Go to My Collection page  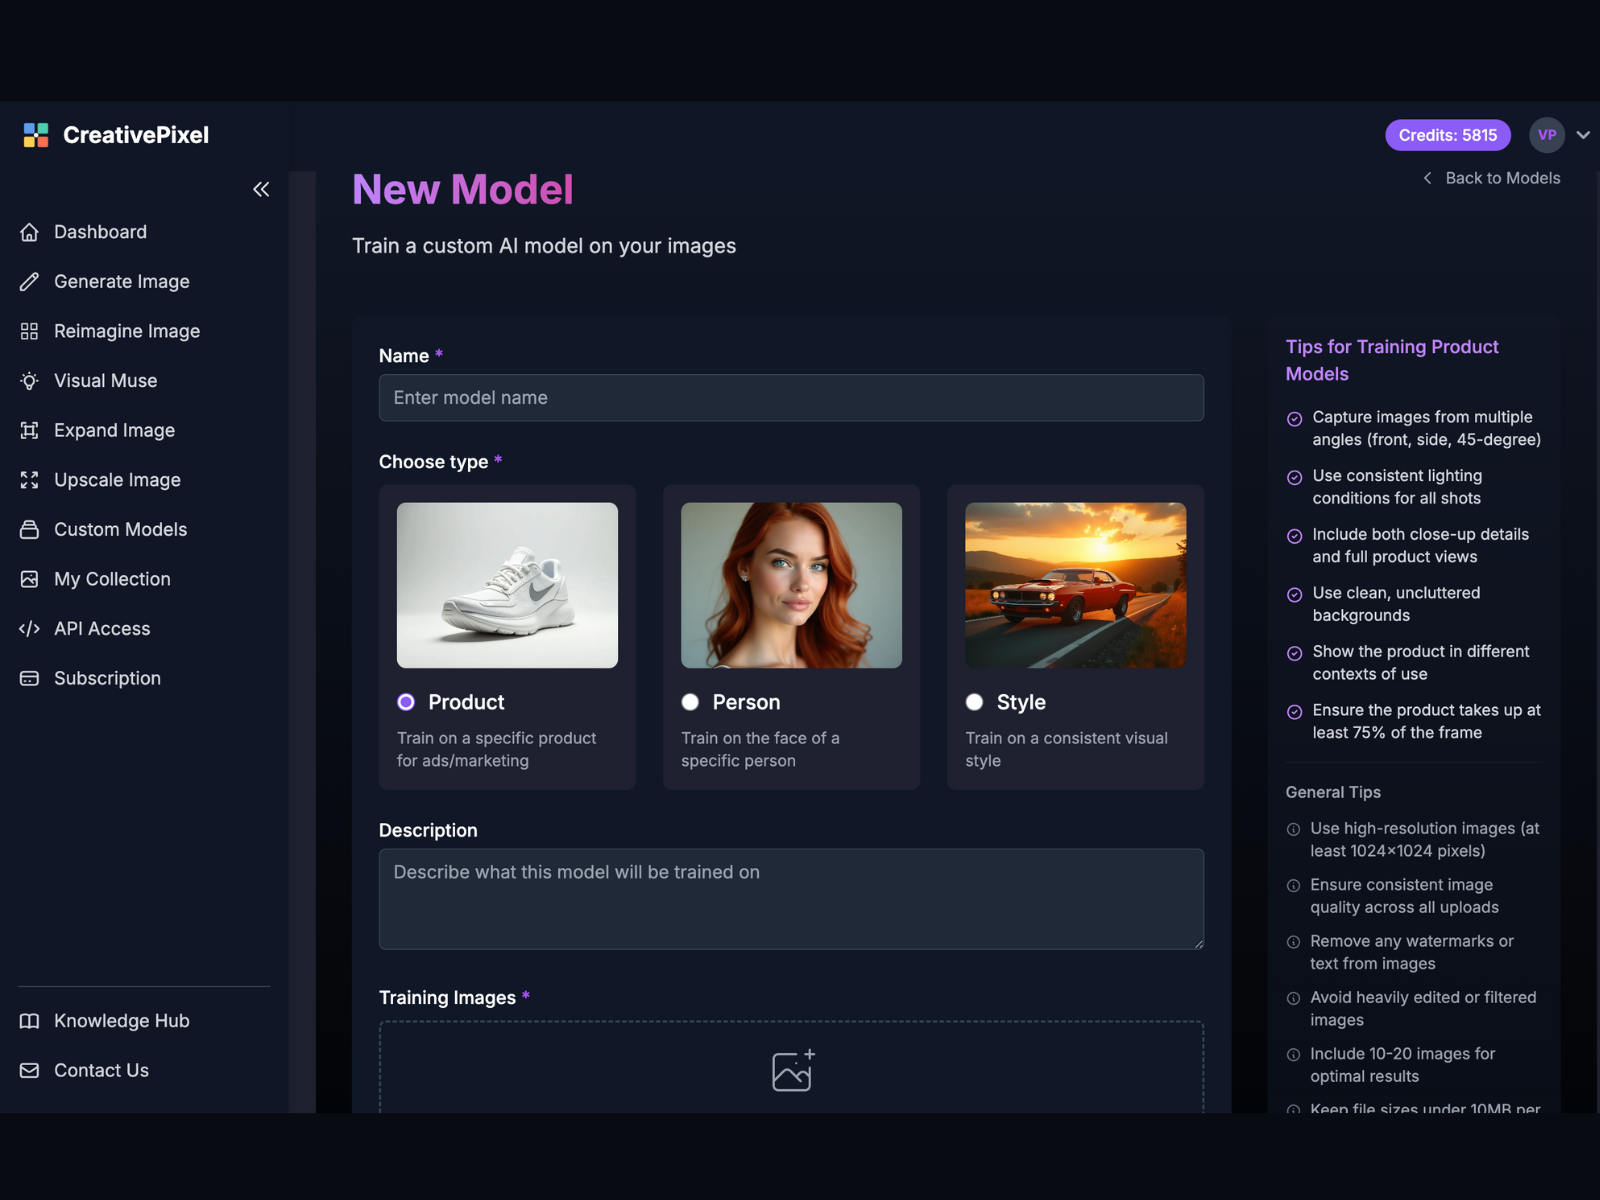click(112, 579)
